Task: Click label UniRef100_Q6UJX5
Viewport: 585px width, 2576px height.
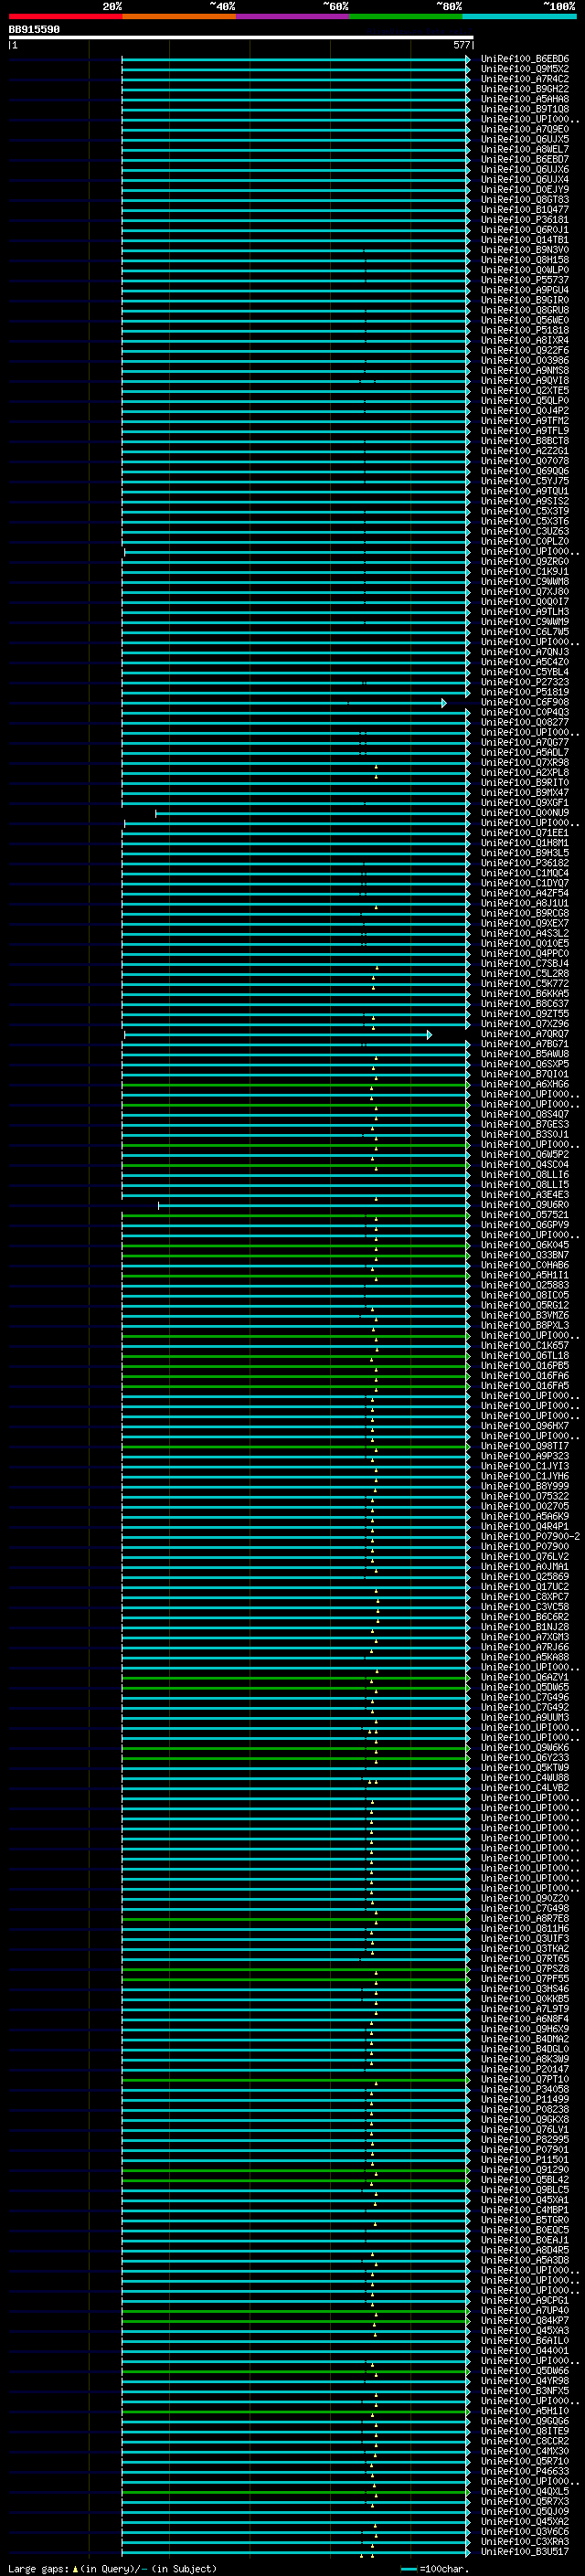Action: [525, 139]
